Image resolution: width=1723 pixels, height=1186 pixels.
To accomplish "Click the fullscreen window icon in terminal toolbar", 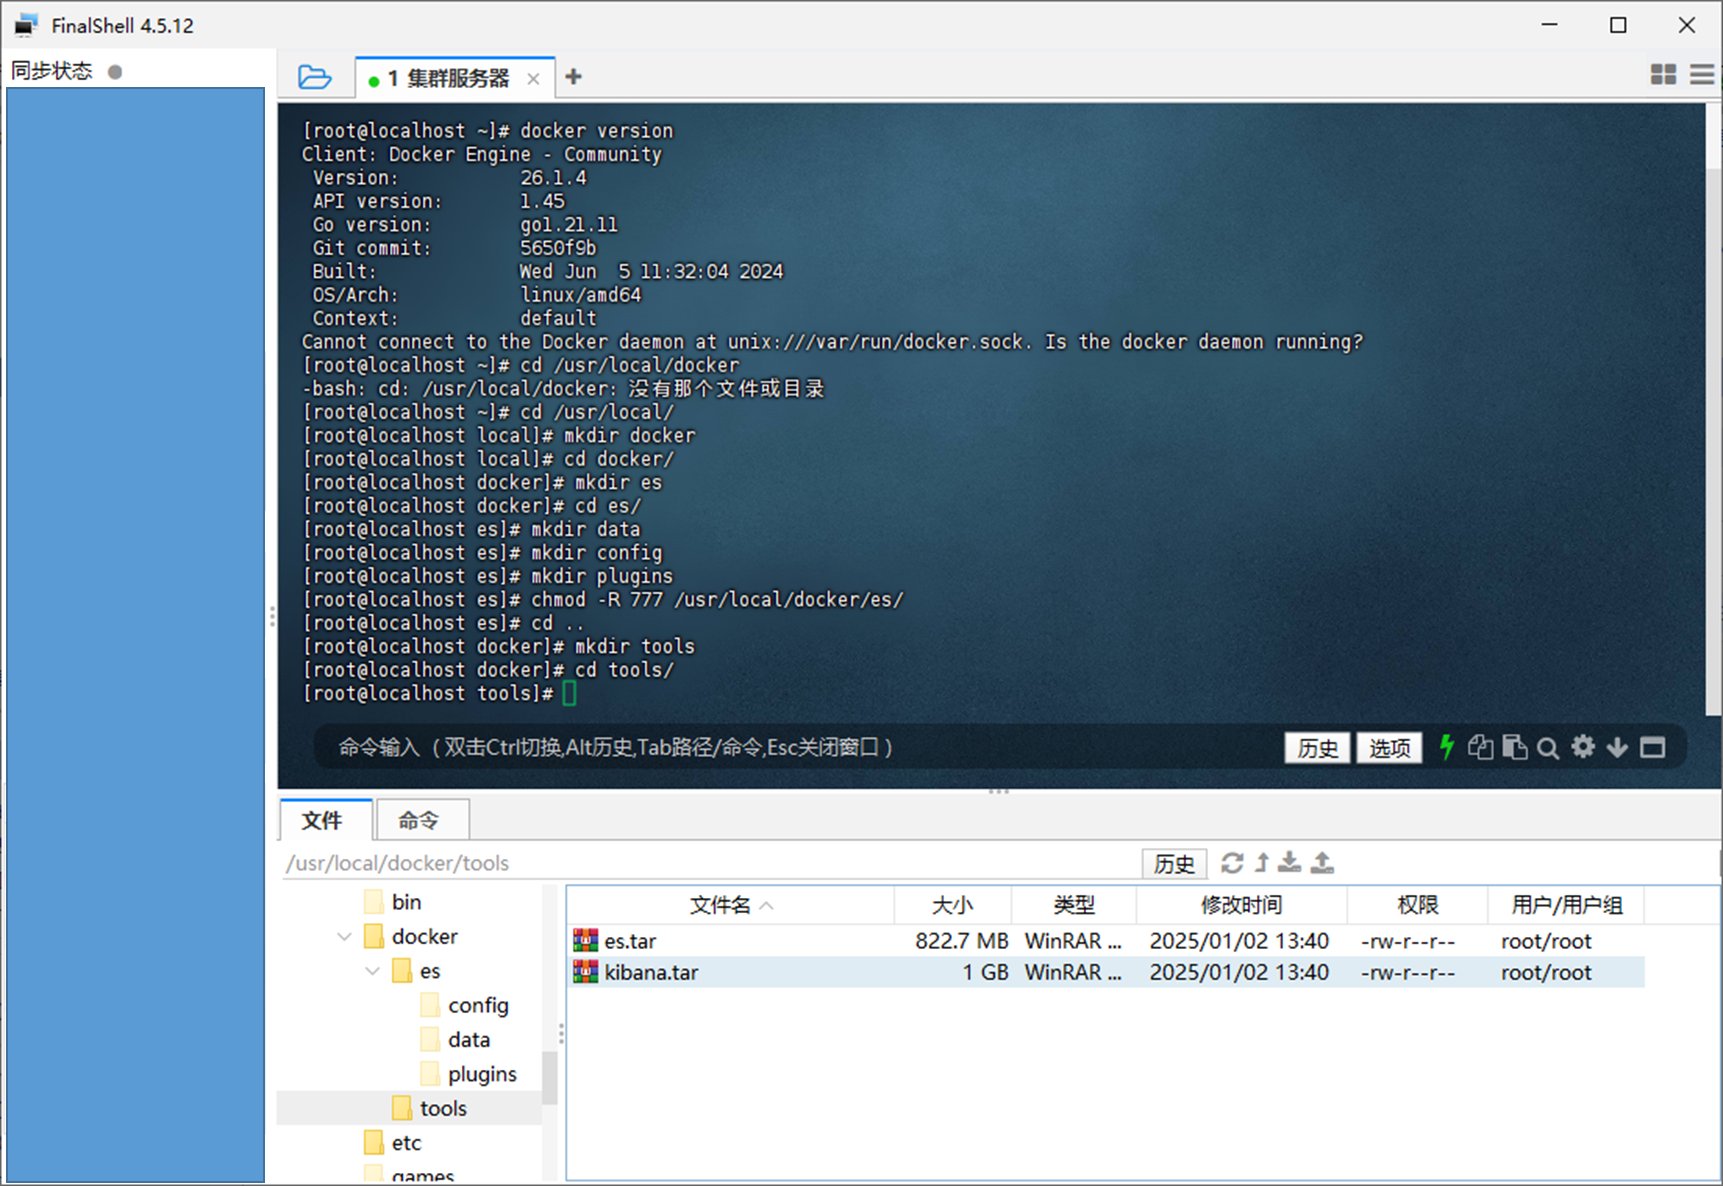I will point(1653,748).
